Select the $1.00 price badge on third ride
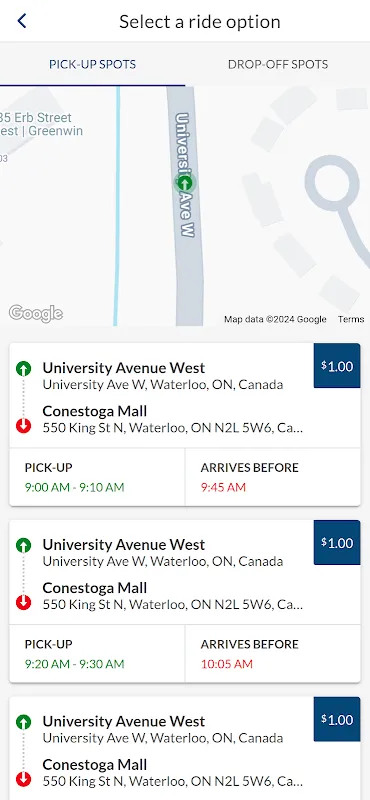 [337, 719]
